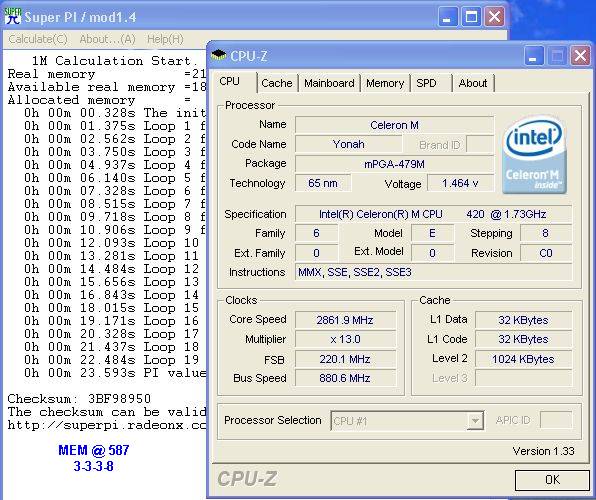Open the Help(H) menu

pyautogui.click(x=165, y=39)
